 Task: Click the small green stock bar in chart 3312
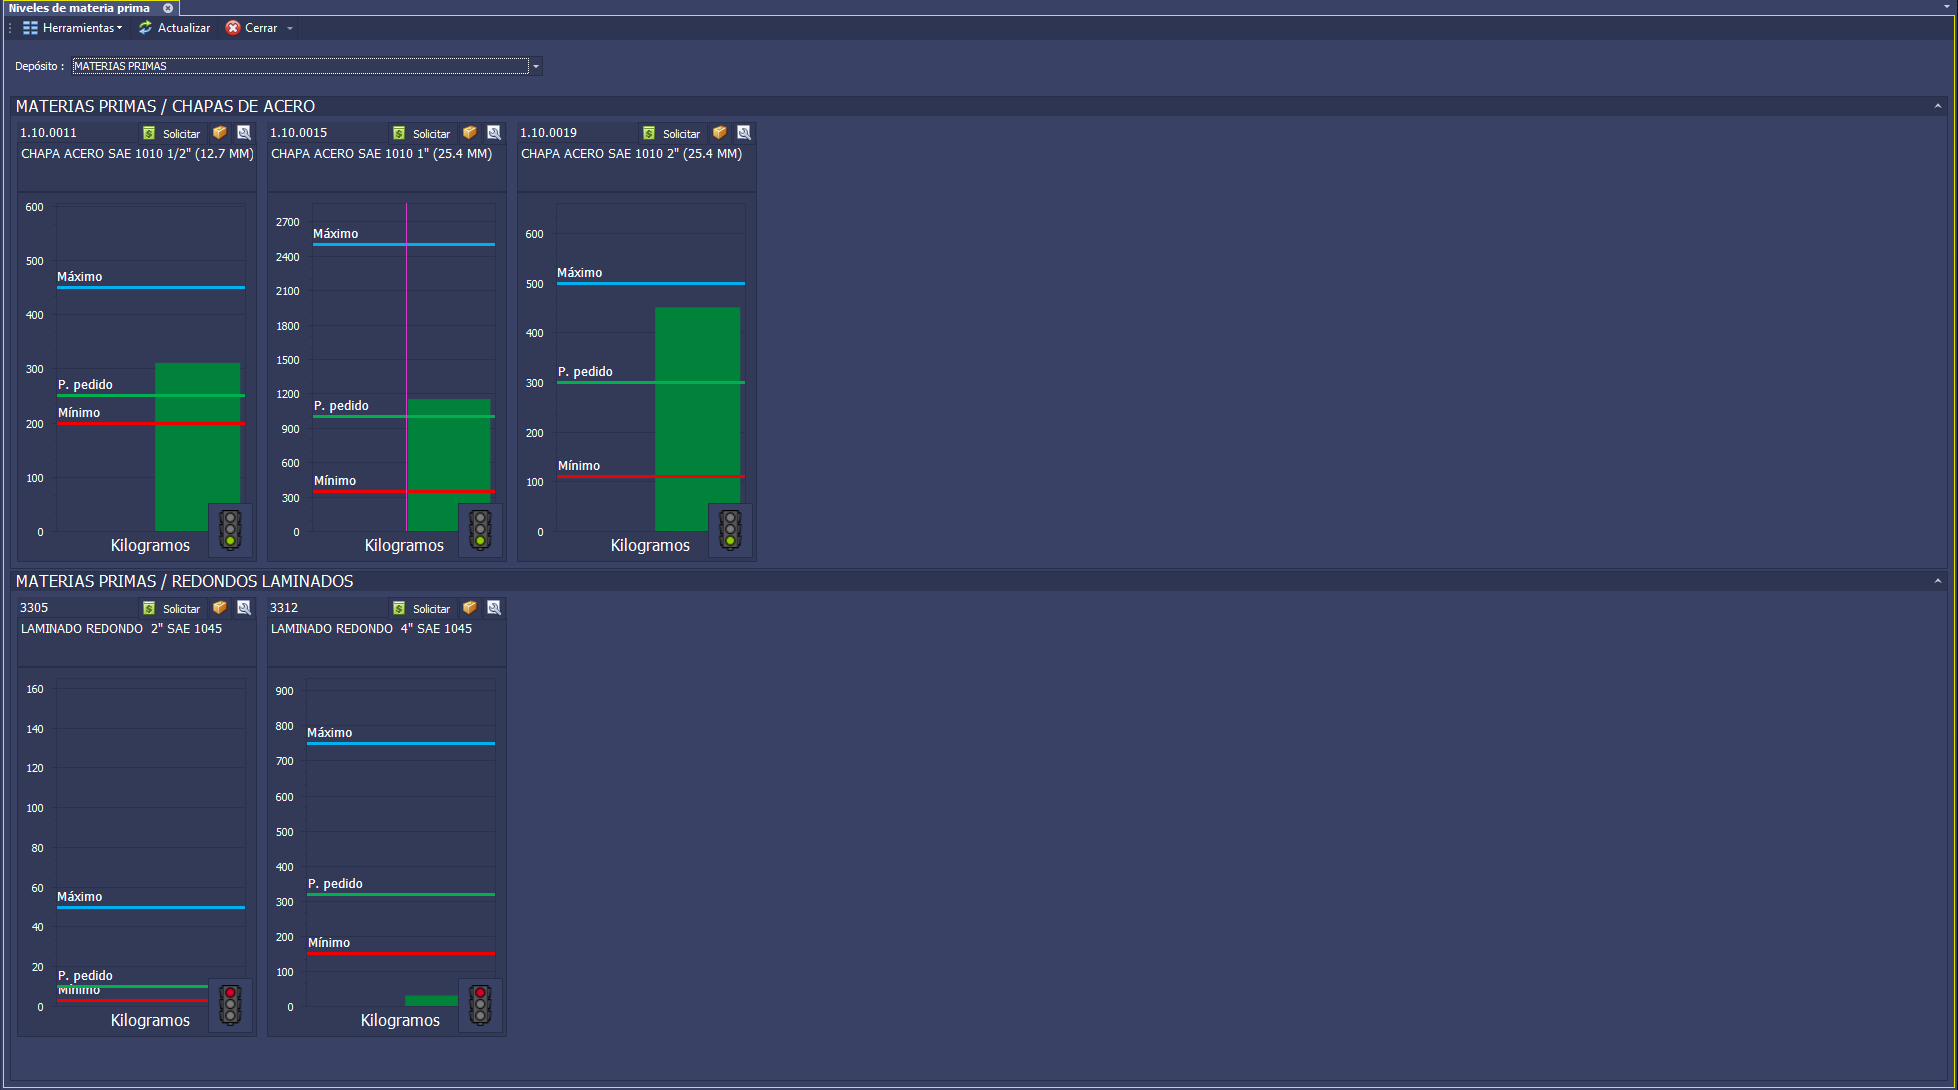click(x=431, y=1001)
